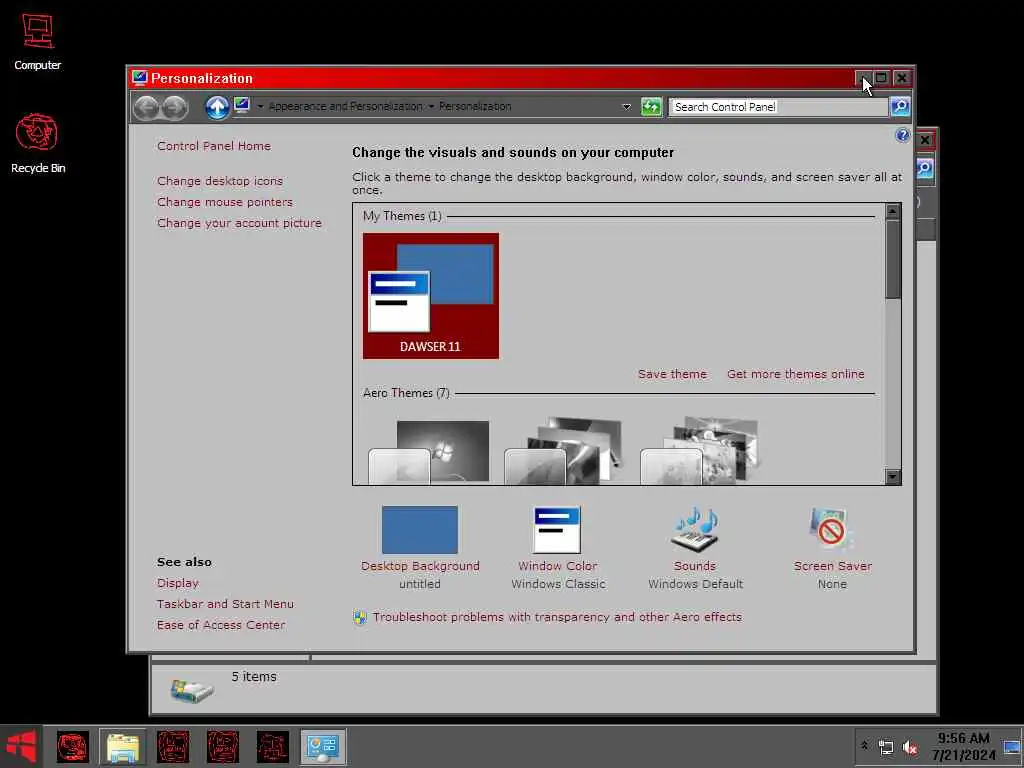Click the Personalization breadcrumb

[475, 106]
